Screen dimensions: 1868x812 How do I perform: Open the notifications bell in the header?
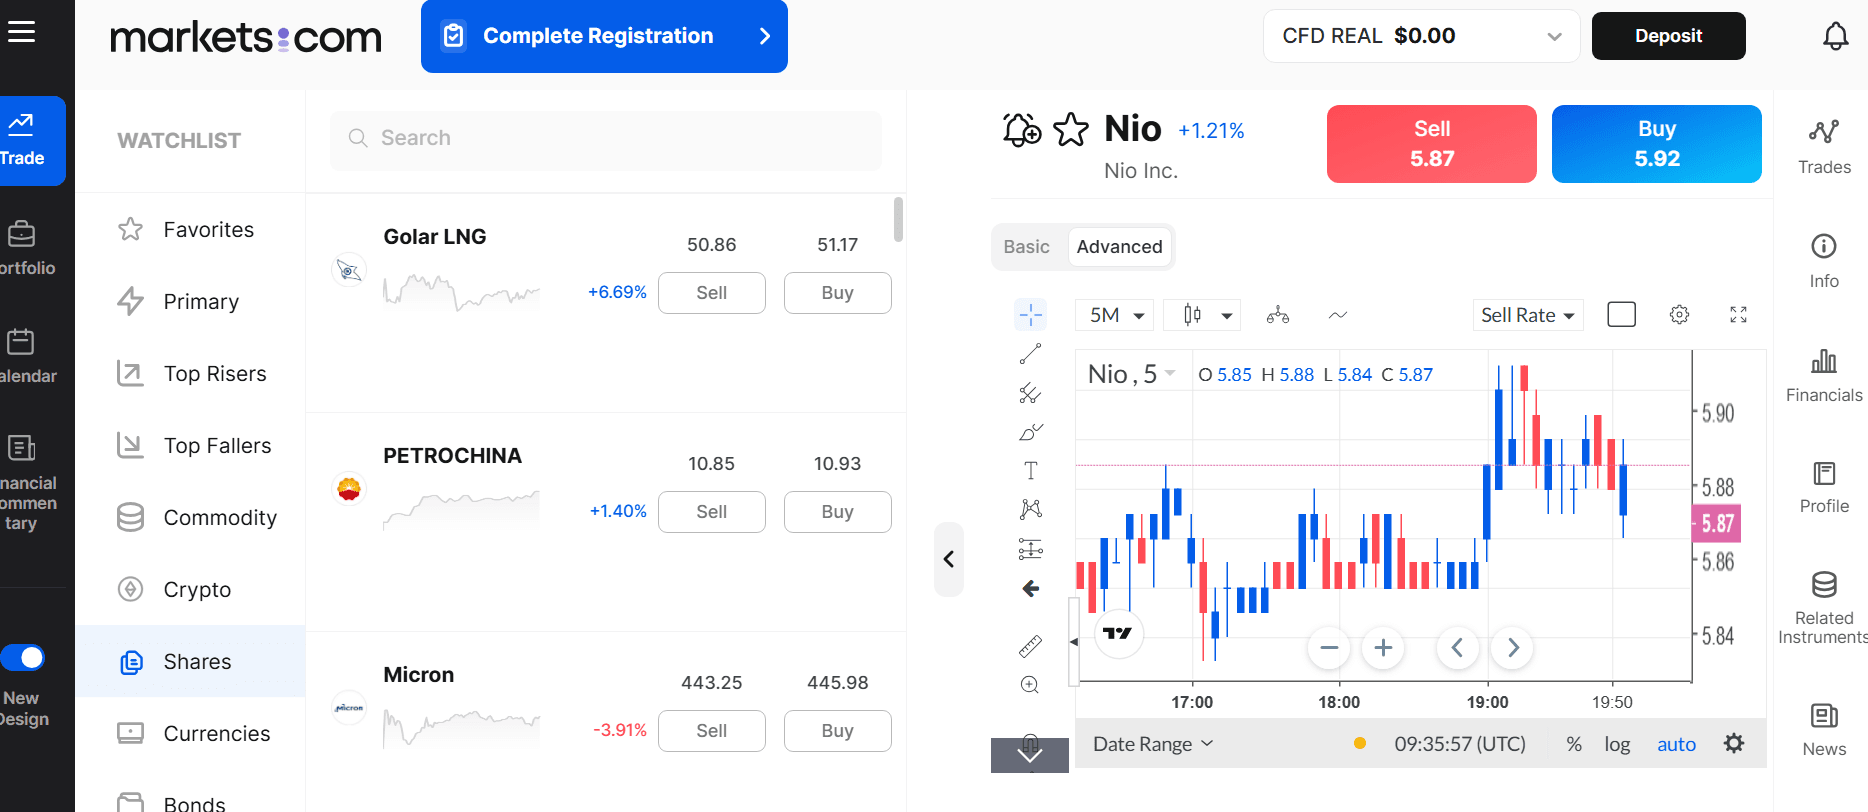click(1835, 37)
